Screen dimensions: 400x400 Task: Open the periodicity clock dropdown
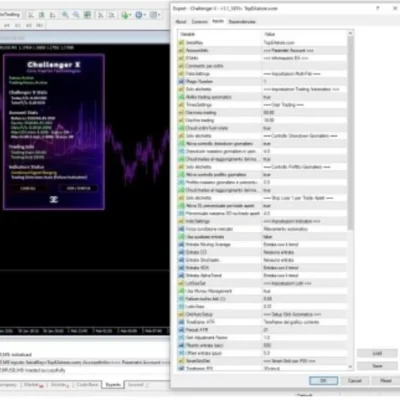(140, 15)
